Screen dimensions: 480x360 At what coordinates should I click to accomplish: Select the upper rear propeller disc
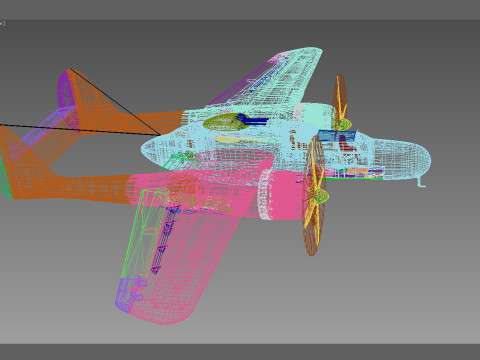click(340, 102)
